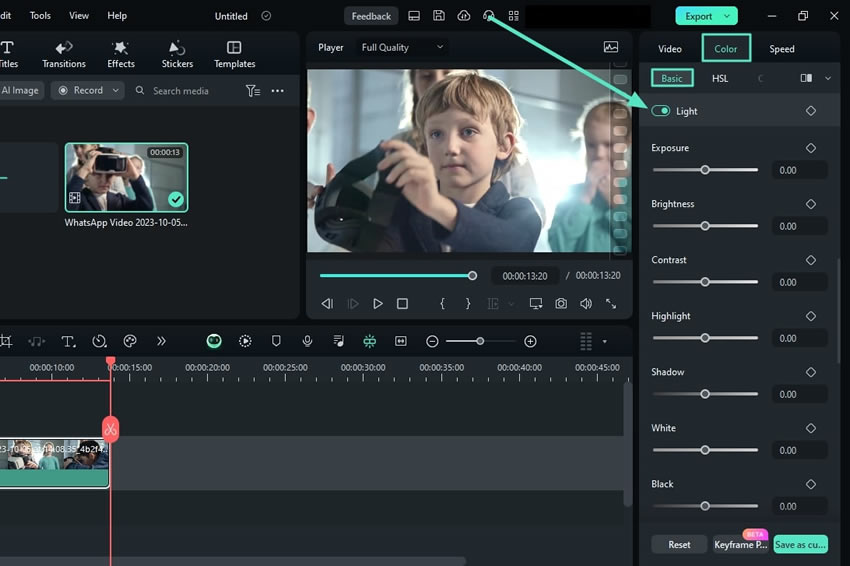Click the AI Image button

pos(21,91)
